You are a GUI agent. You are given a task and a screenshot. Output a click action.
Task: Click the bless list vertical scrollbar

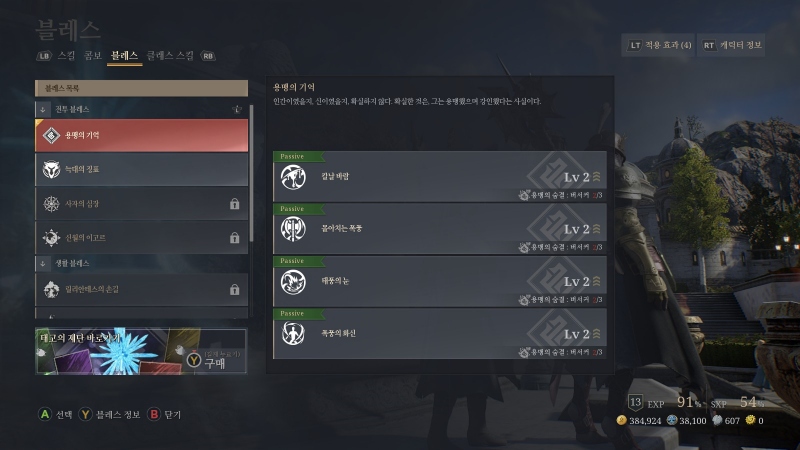251,173
